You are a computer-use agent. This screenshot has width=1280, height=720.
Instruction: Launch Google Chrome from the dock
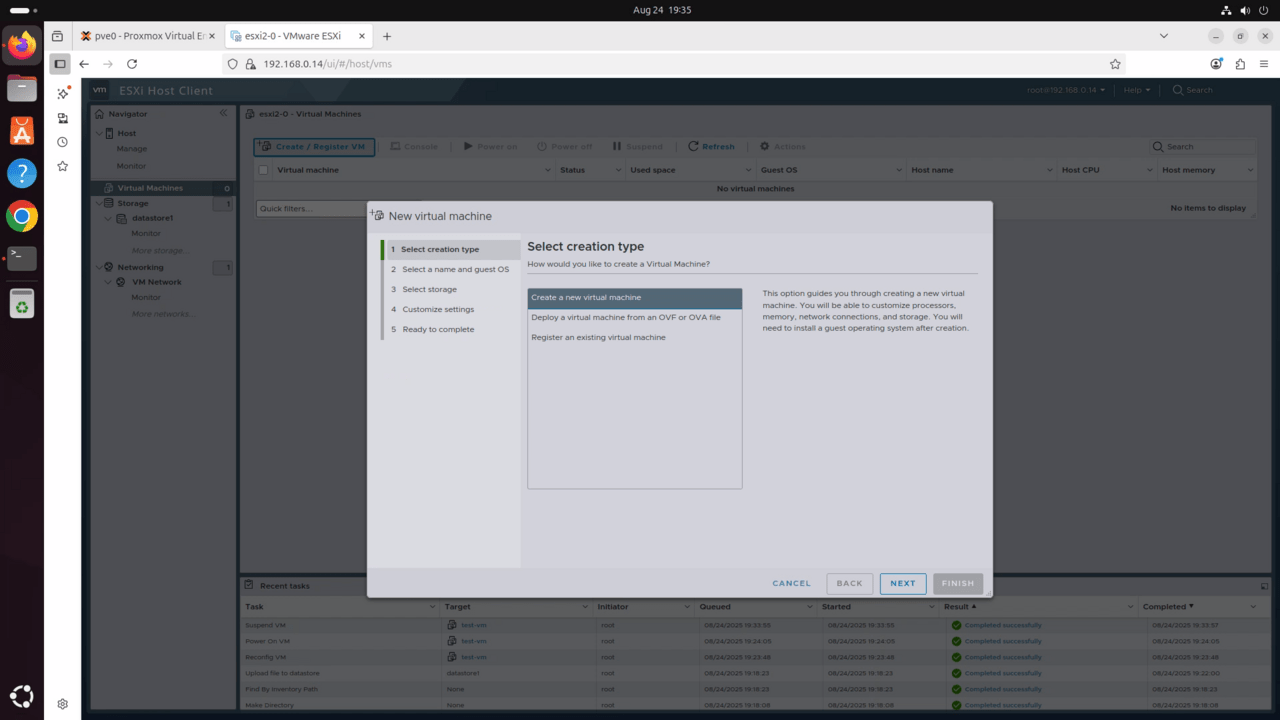click(x=22, y=216)
